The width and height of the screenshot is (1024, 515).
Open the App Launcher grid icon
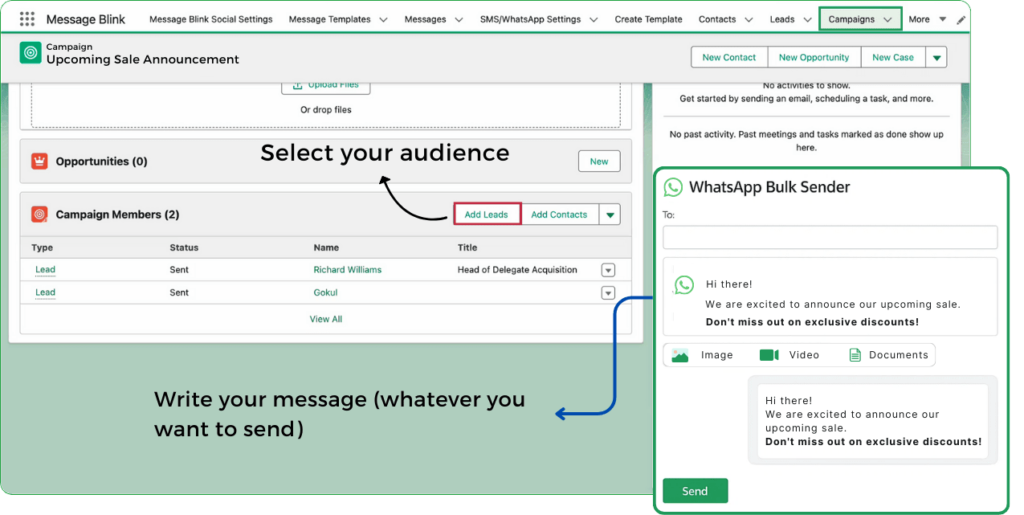tap(27, 19)
